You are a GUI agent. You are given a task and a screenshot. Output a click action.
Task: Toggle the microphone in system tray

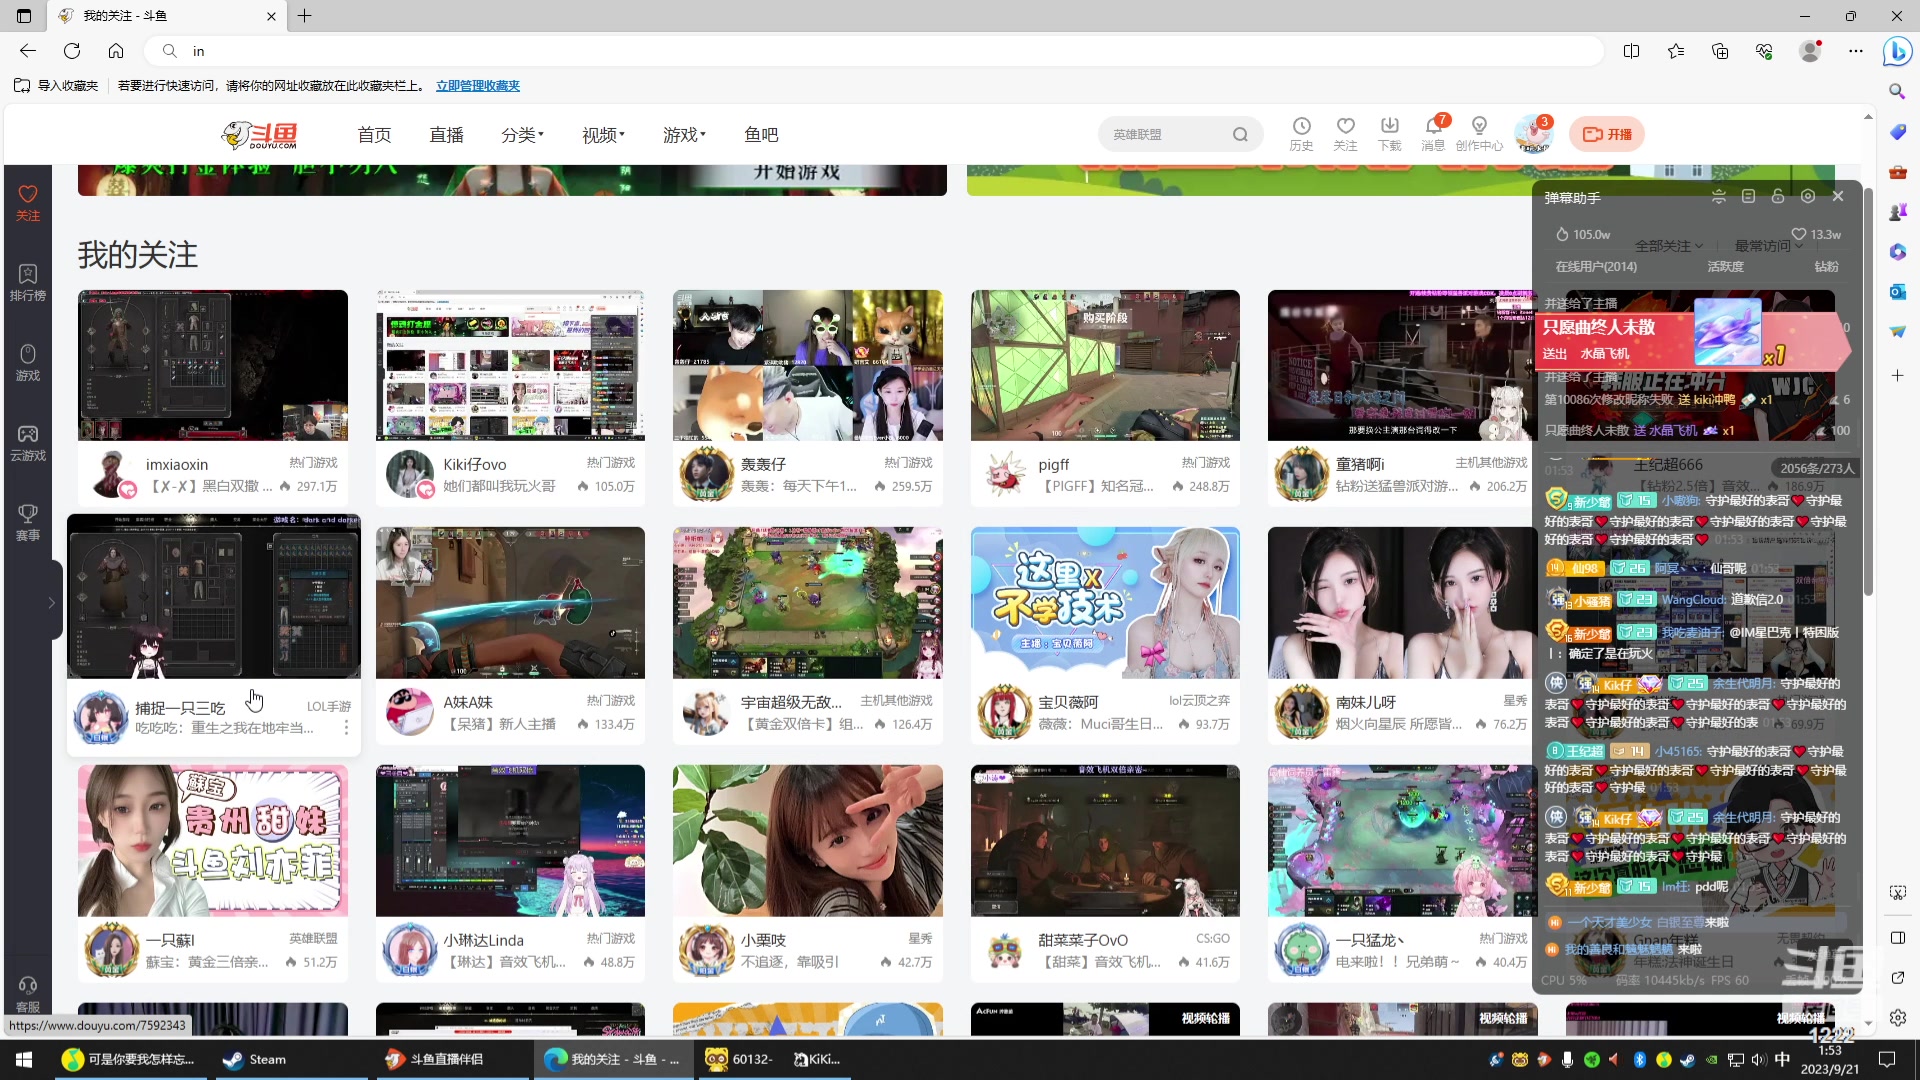coord(1568,1060)
